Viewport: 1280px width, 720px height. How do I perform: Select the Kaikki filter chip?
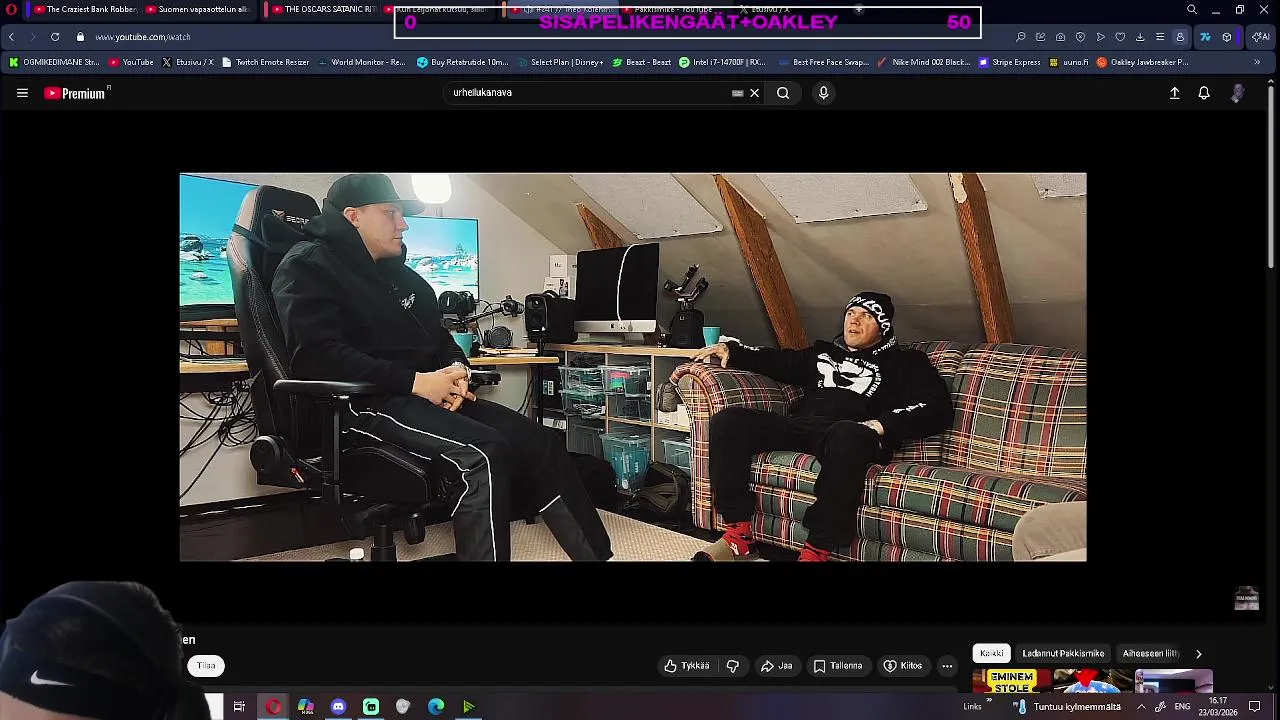coord(992,653)
